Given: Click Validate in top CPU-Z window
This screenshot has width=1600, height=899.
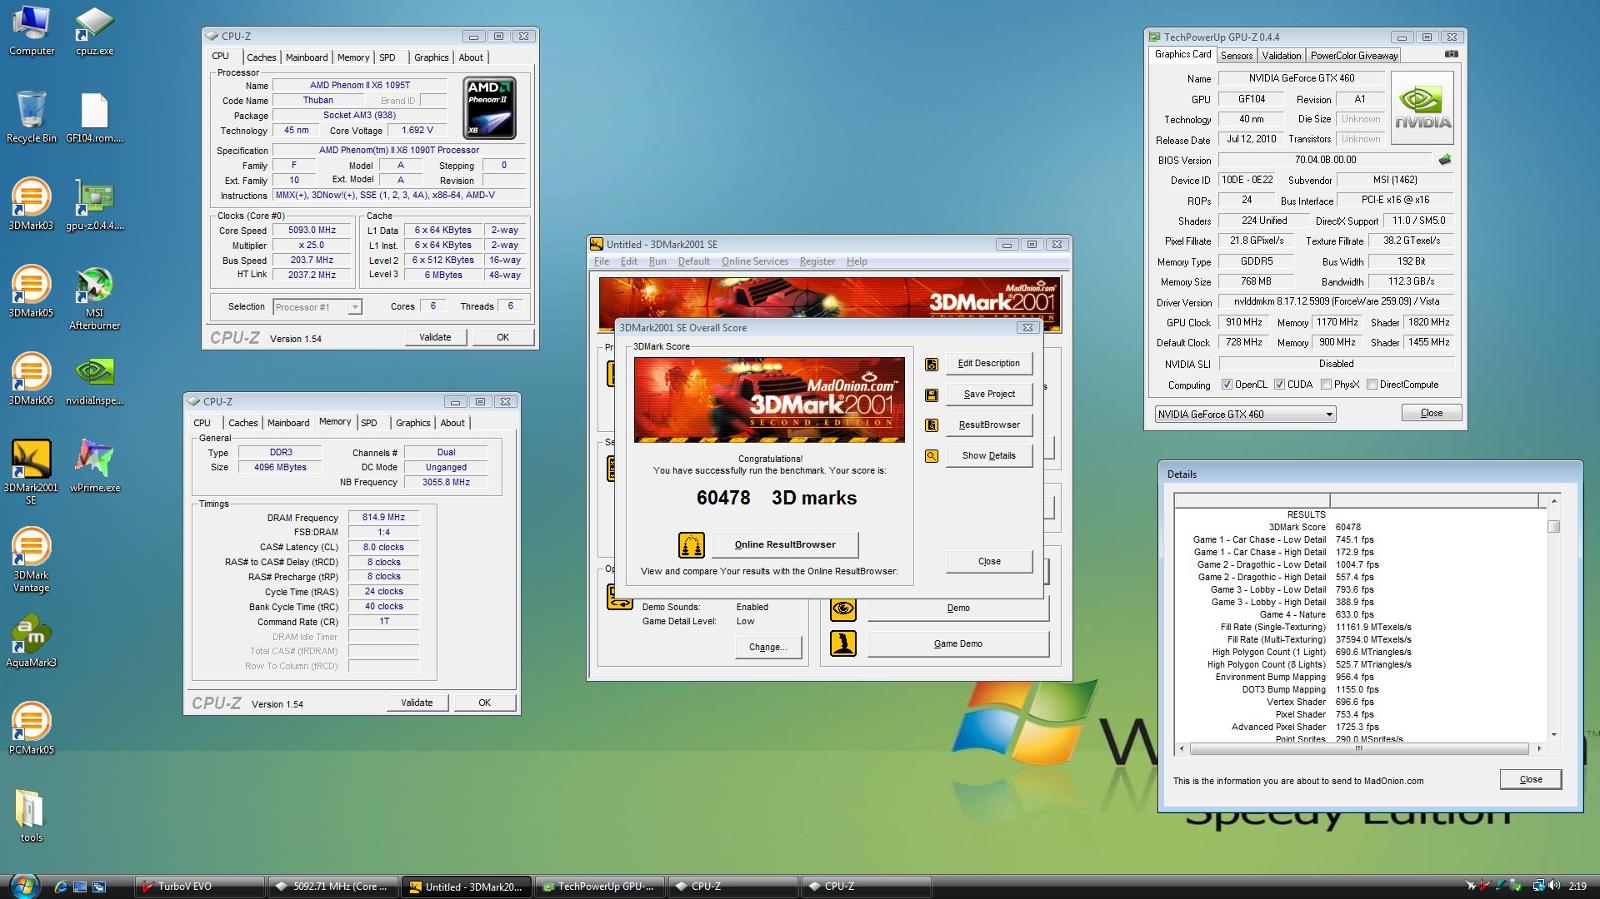Looking at the screenshot, I should tap(435, 337).
